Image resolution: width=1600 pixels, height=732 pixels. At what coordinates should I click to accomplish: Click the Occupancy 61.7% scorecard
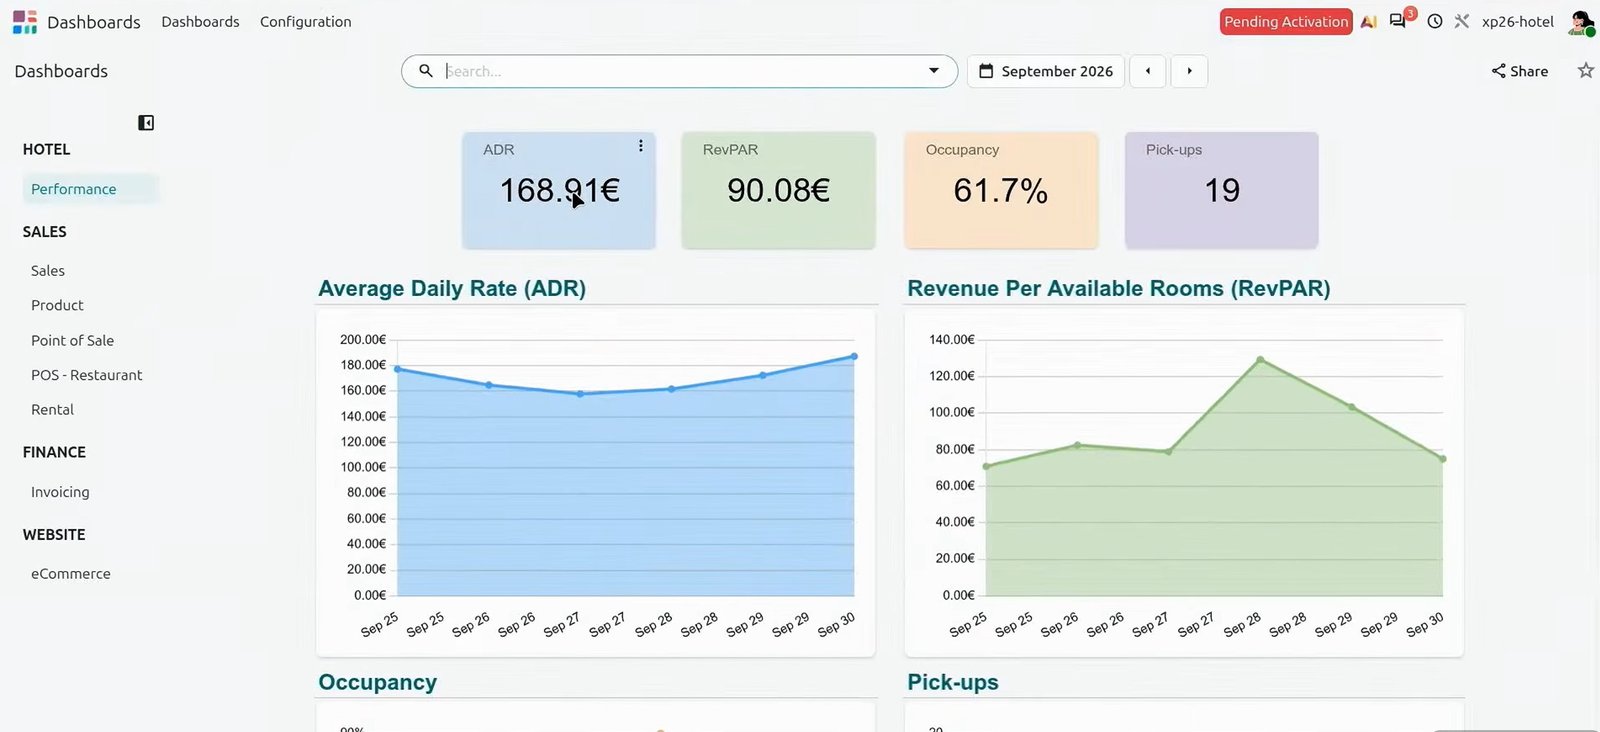[x=1001, y=190]
